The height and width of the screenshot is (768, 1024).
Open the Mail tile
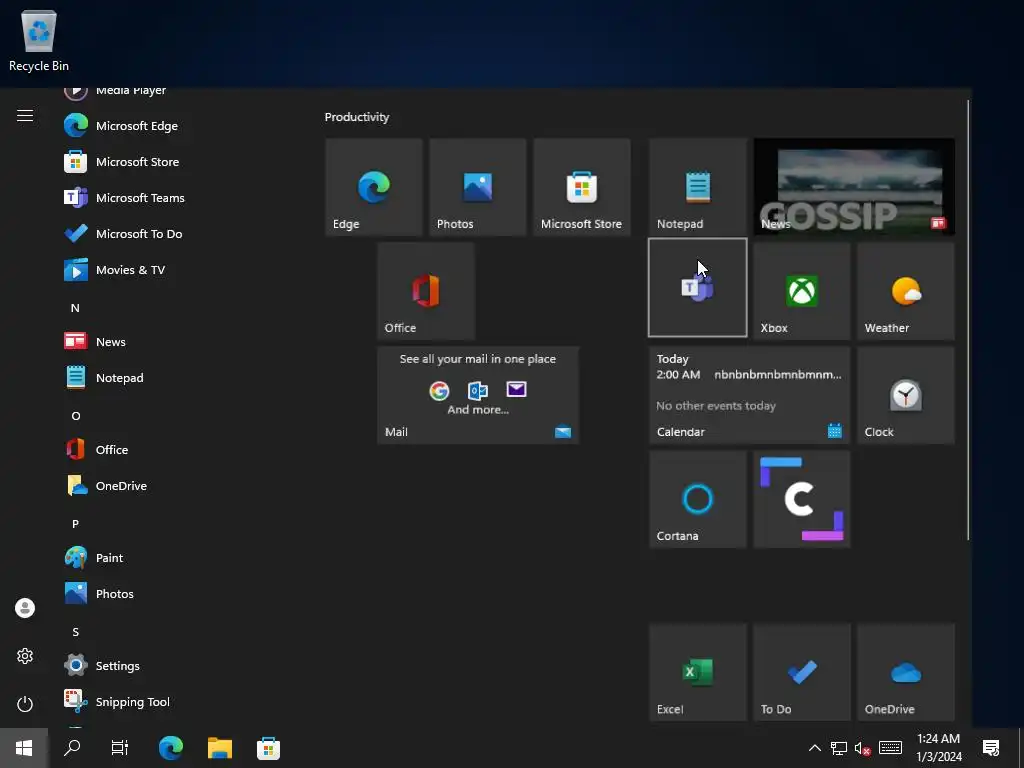478,395
